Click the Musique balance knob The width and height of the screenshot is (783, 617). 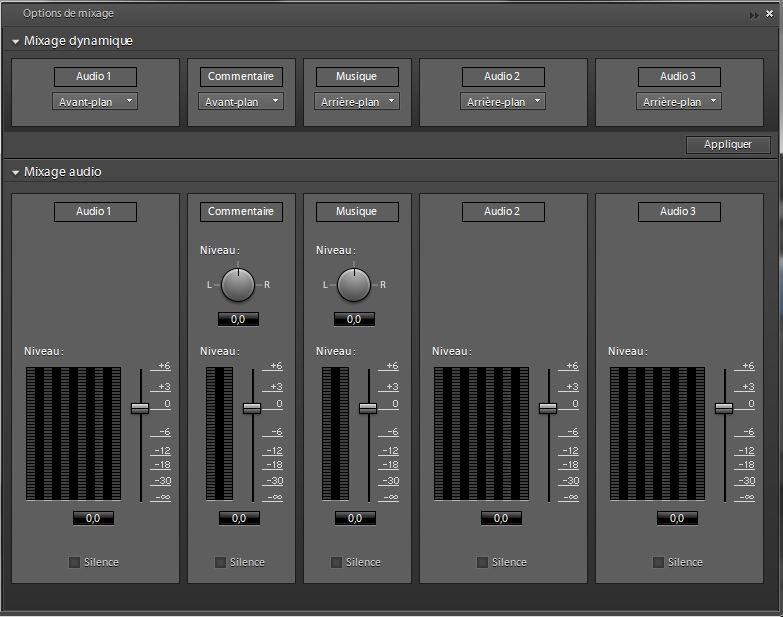point(354,285)
